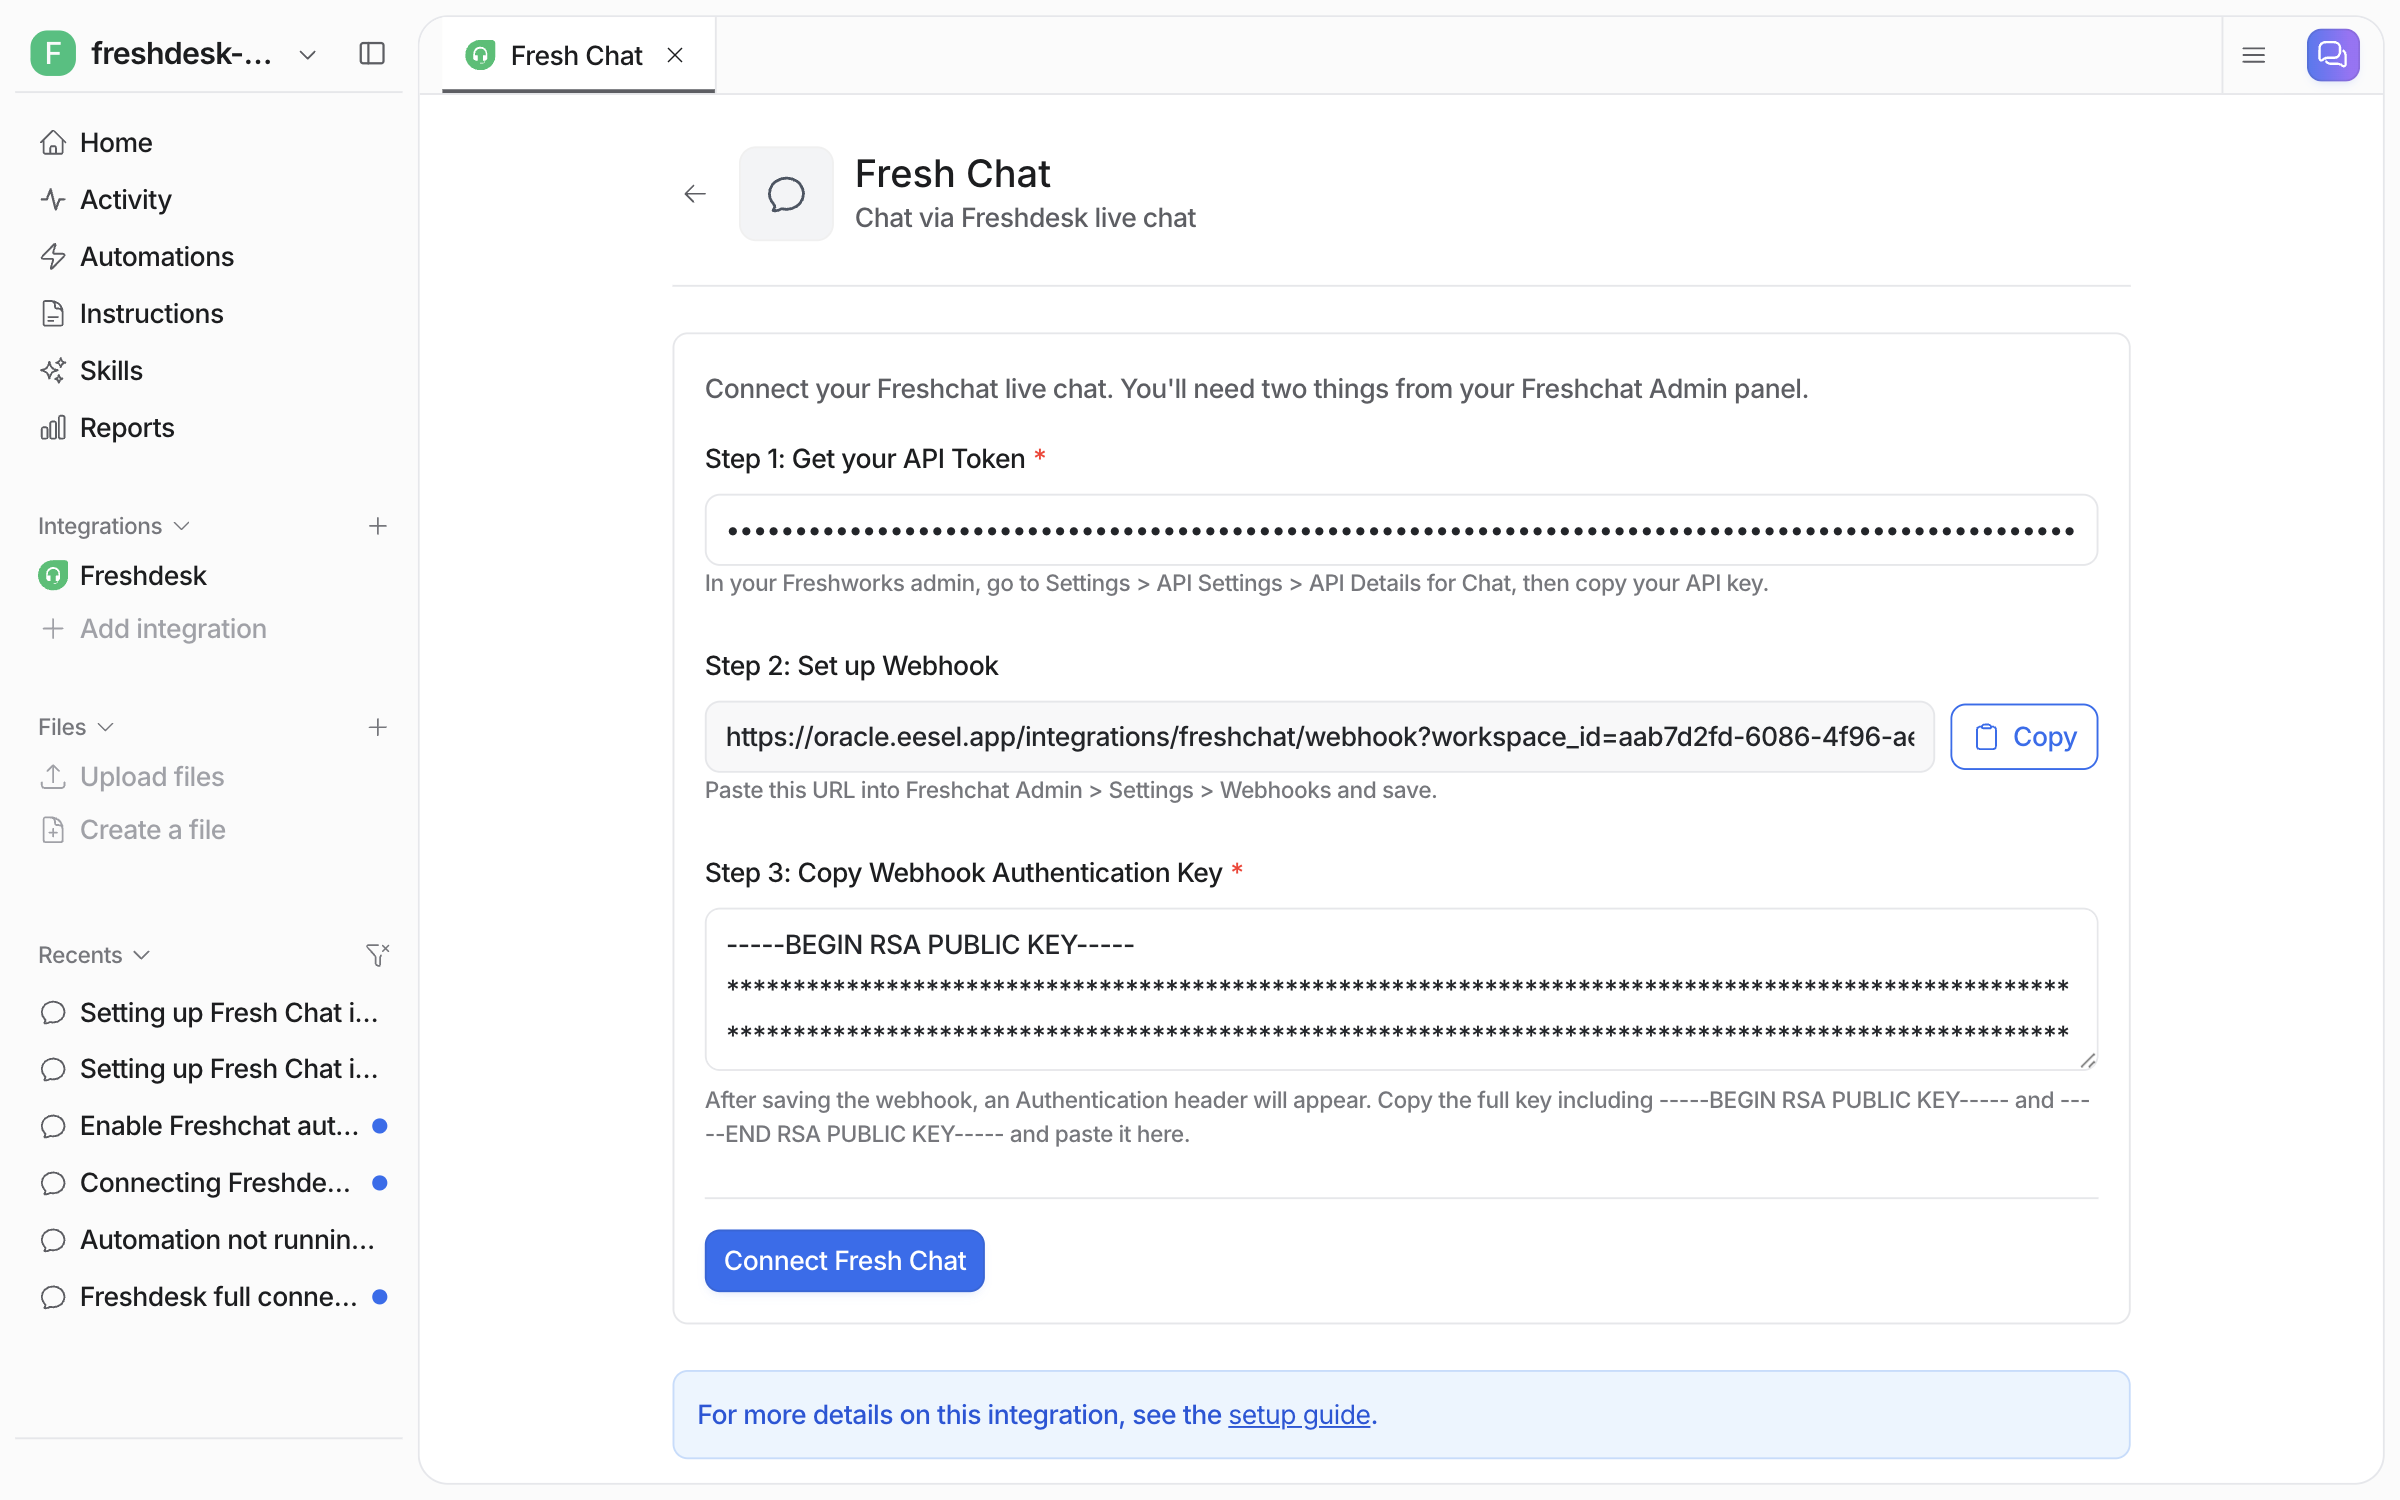2400x1500 pixels.
Task: Click the back arrow beside Fresh Chat
Action: click(695, 194)
